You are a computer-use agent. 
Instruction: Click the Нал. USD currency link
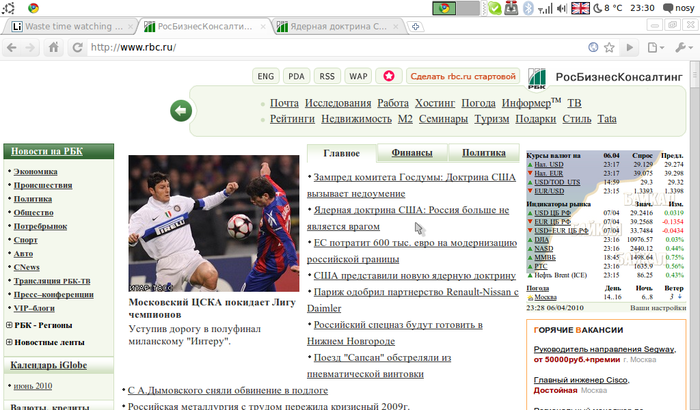click(x=549, y=164)
